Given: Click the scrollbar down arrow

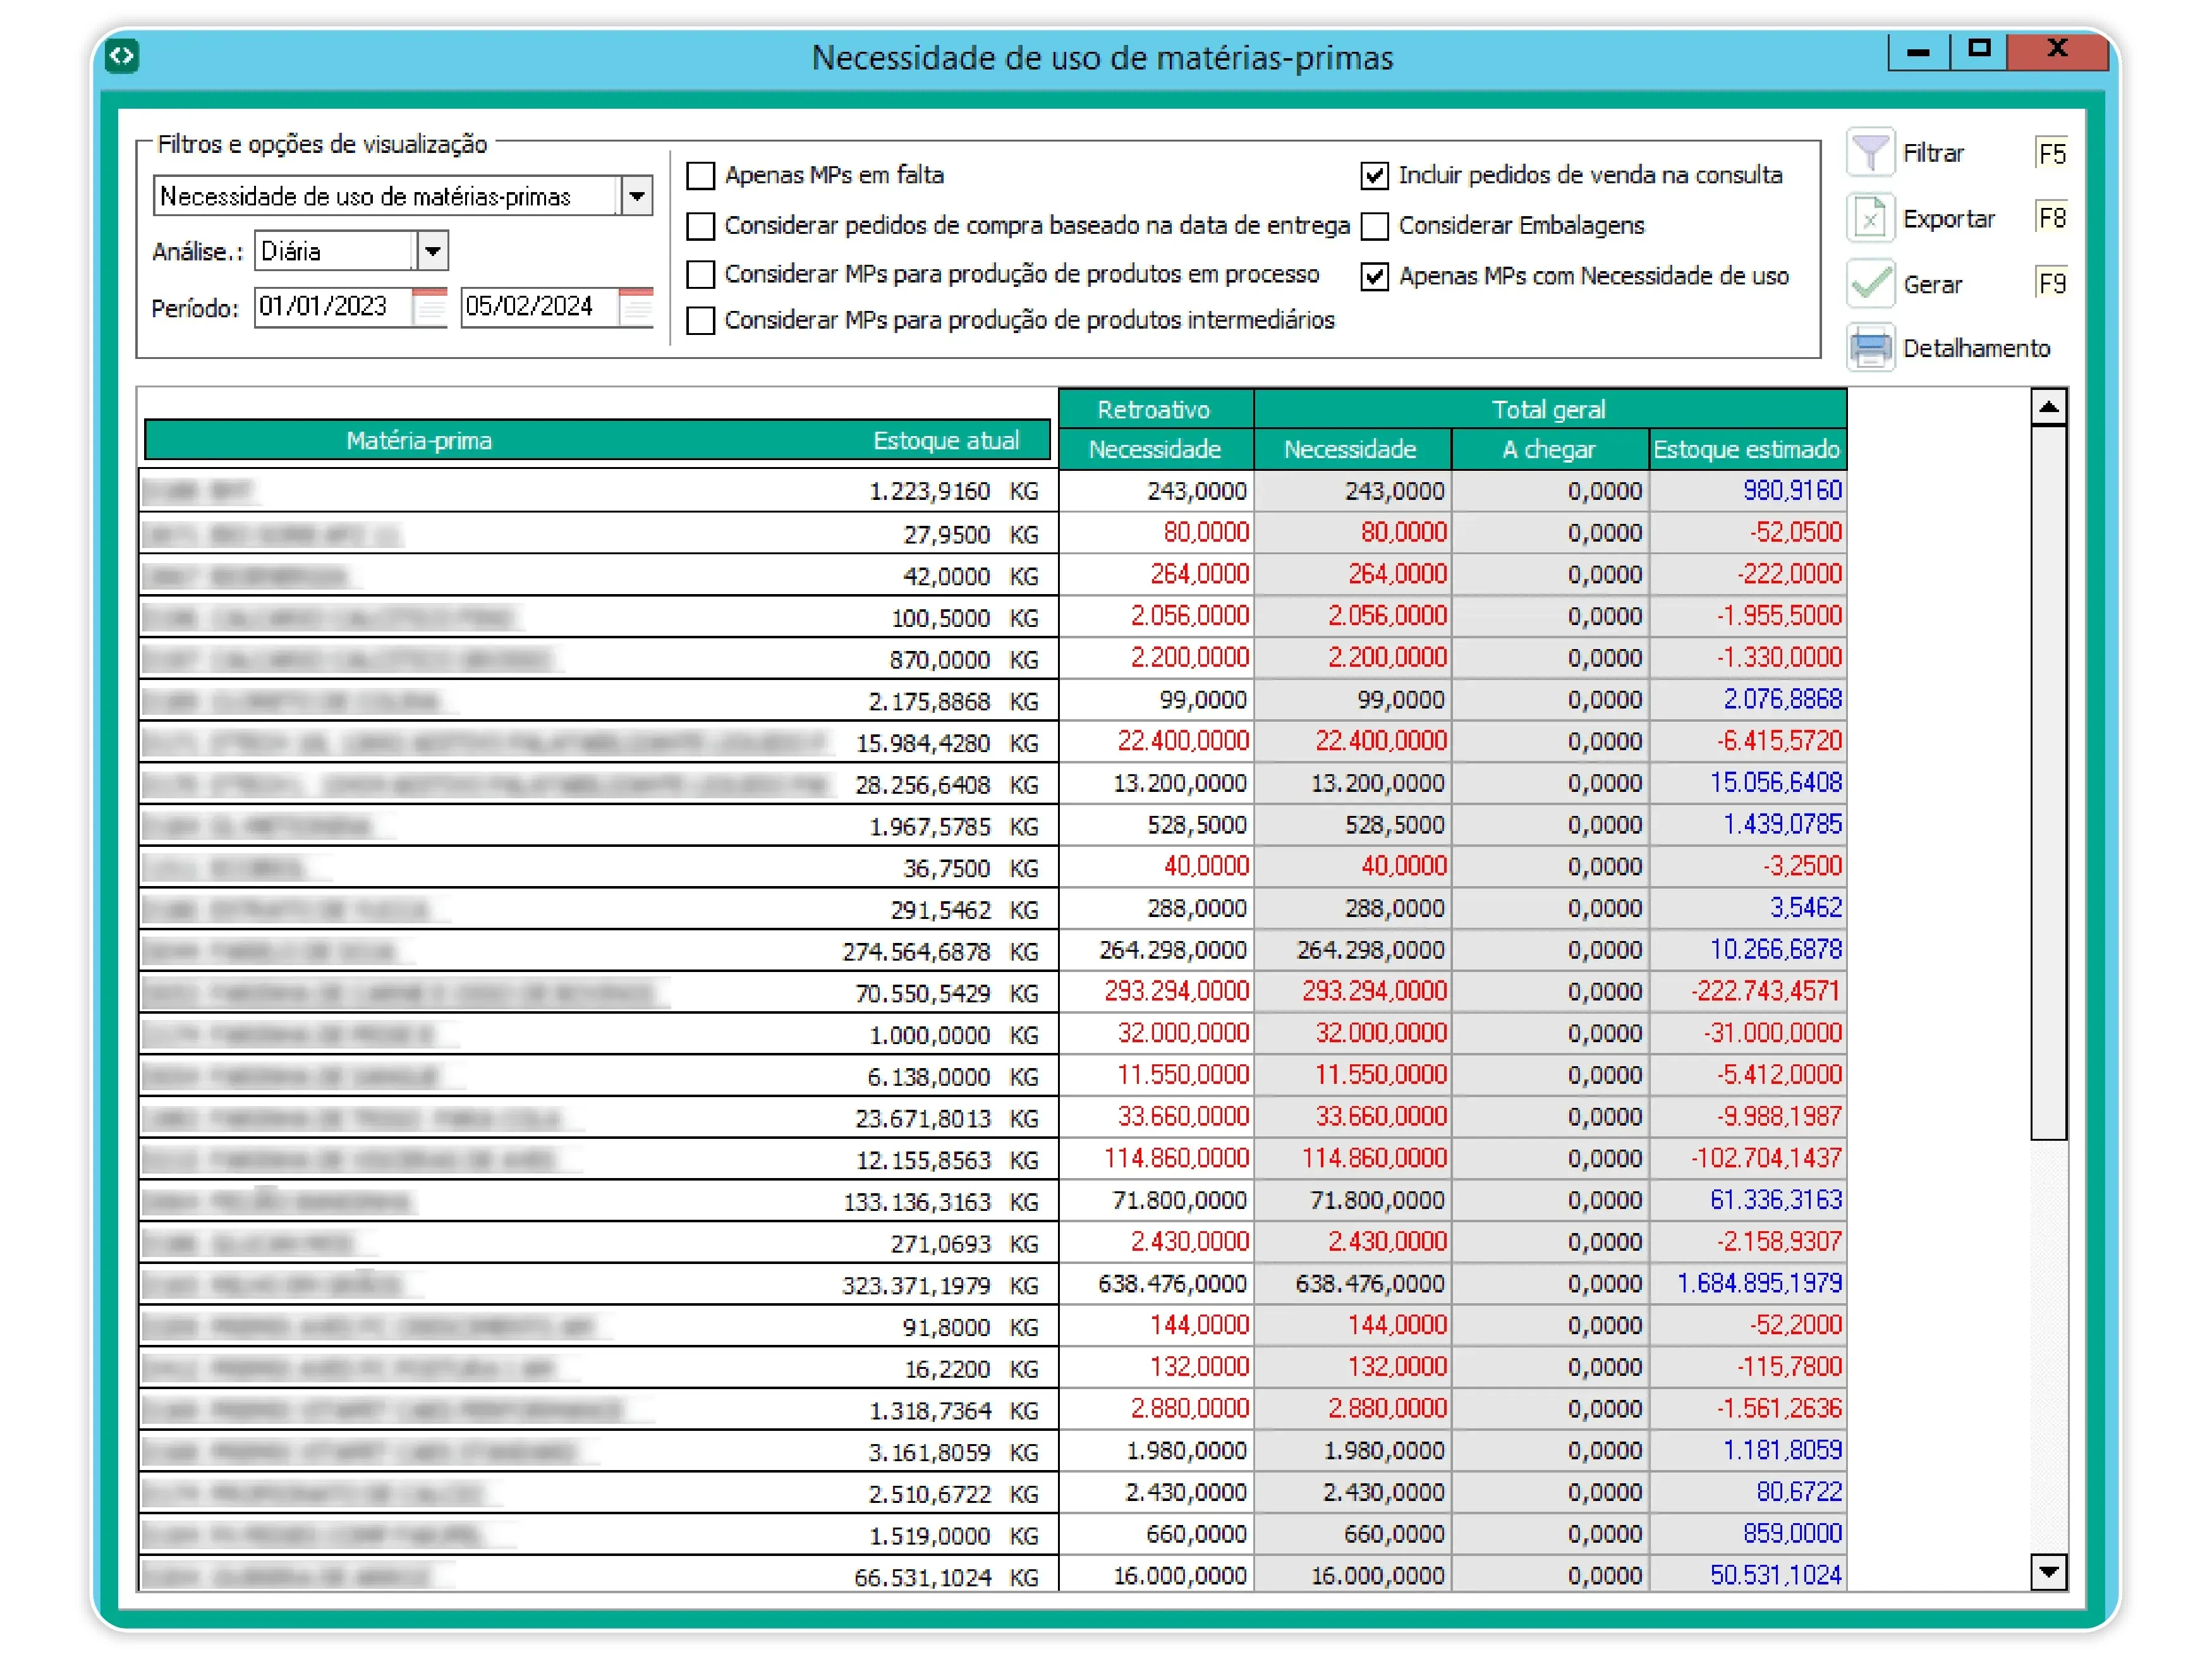Looking at the screenshot, I should pyautogui.click(x=2049, y=1572).
